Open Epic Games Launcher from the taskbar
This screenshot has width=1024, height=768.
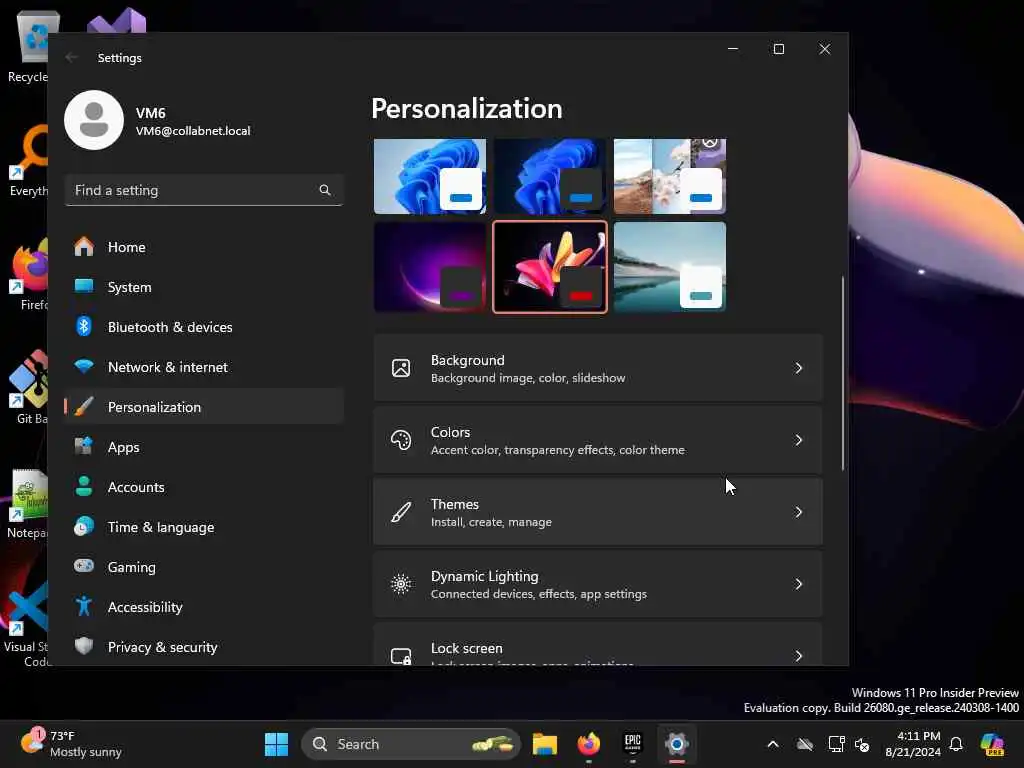(x=633, y=744)
